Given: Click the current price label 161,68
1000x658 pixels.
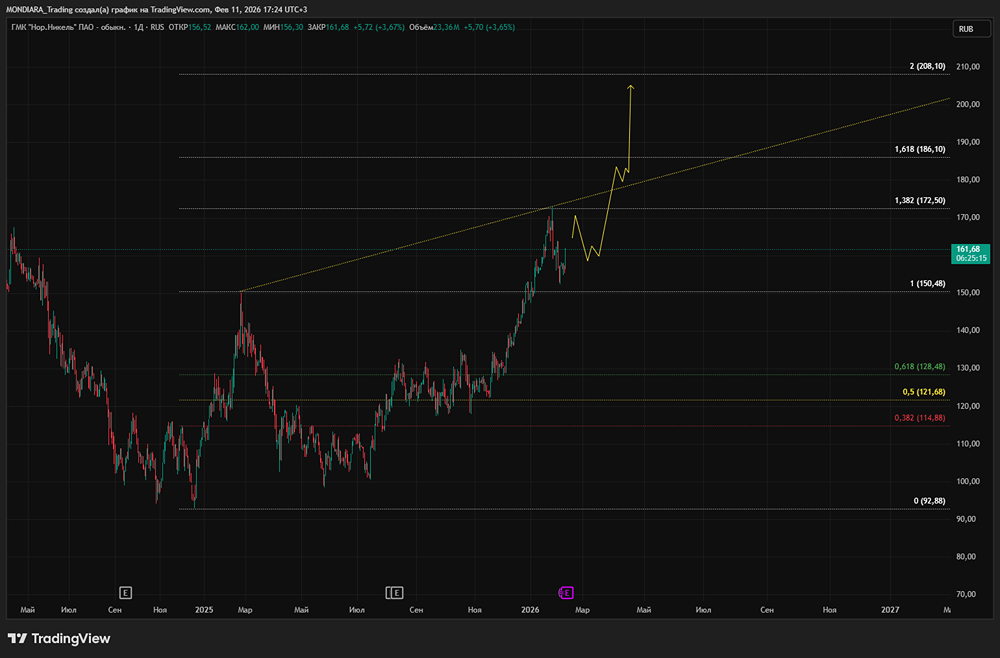Looking at the screenshot, I should tap(970, 254).
